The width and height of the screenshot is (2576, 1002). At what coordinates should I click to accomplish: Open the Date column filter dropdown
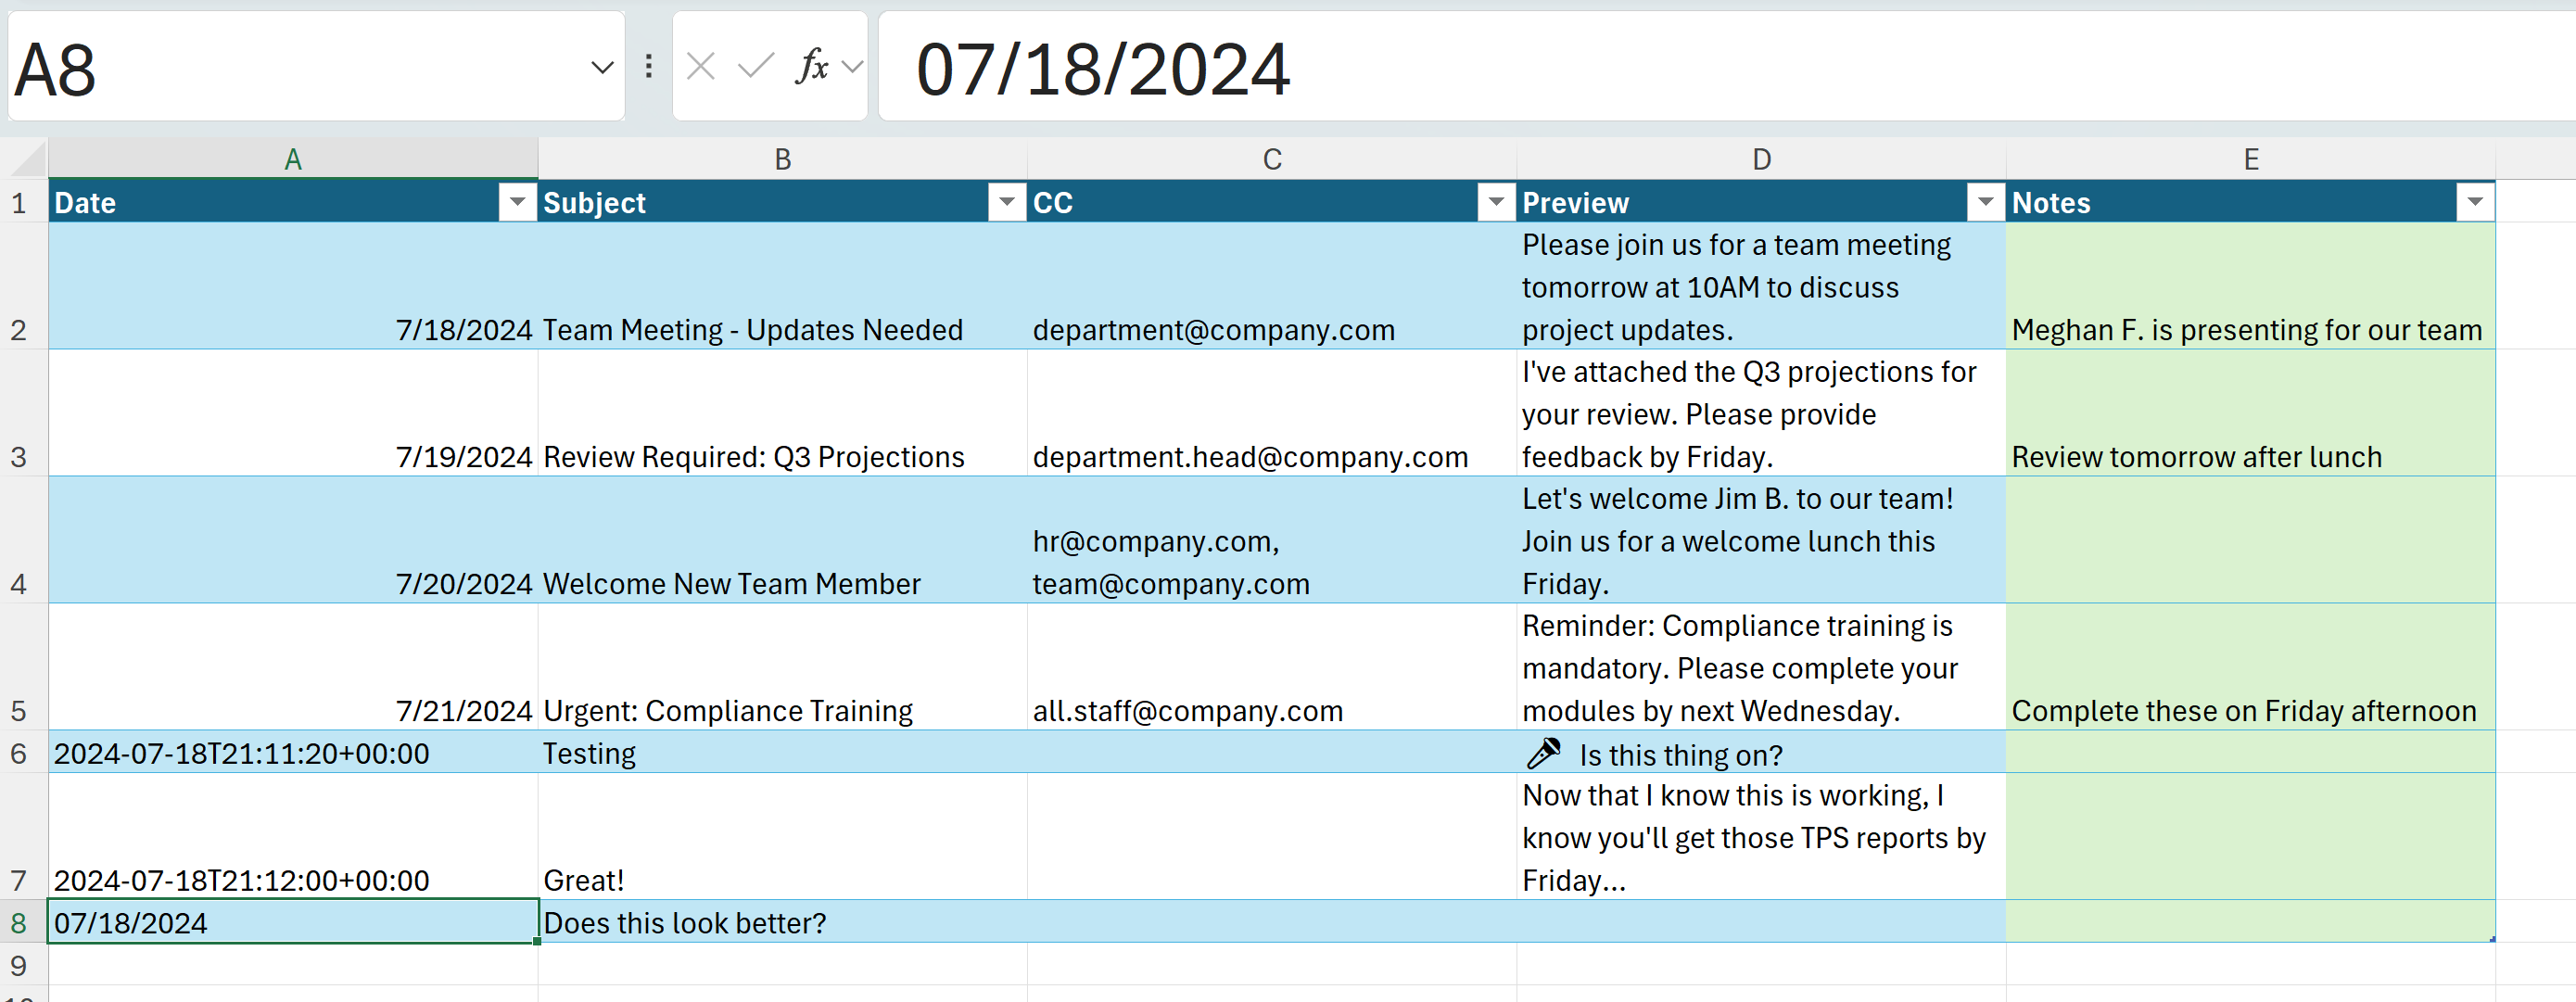pyautogui.click(x=517, y=202)
